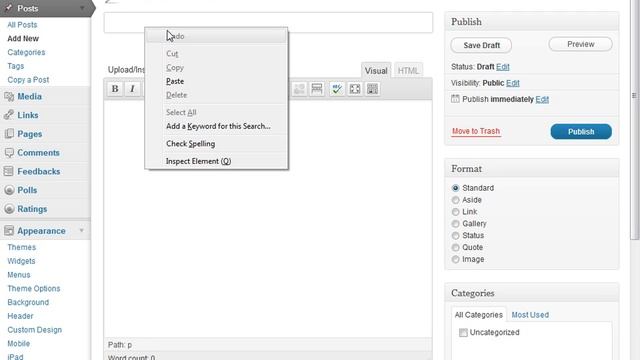Open Menus under Appearance

tap(19, 275)
